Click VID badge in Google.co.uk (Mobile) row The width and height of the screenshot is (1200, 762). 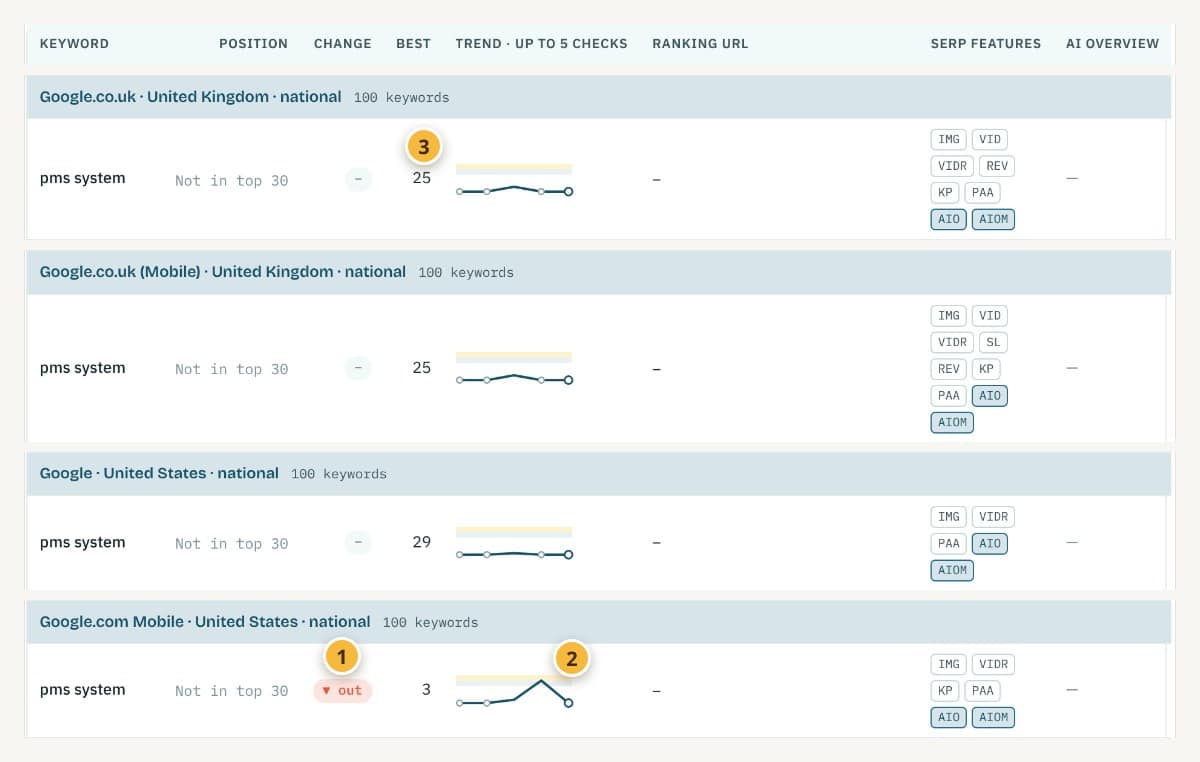(989, 316)
